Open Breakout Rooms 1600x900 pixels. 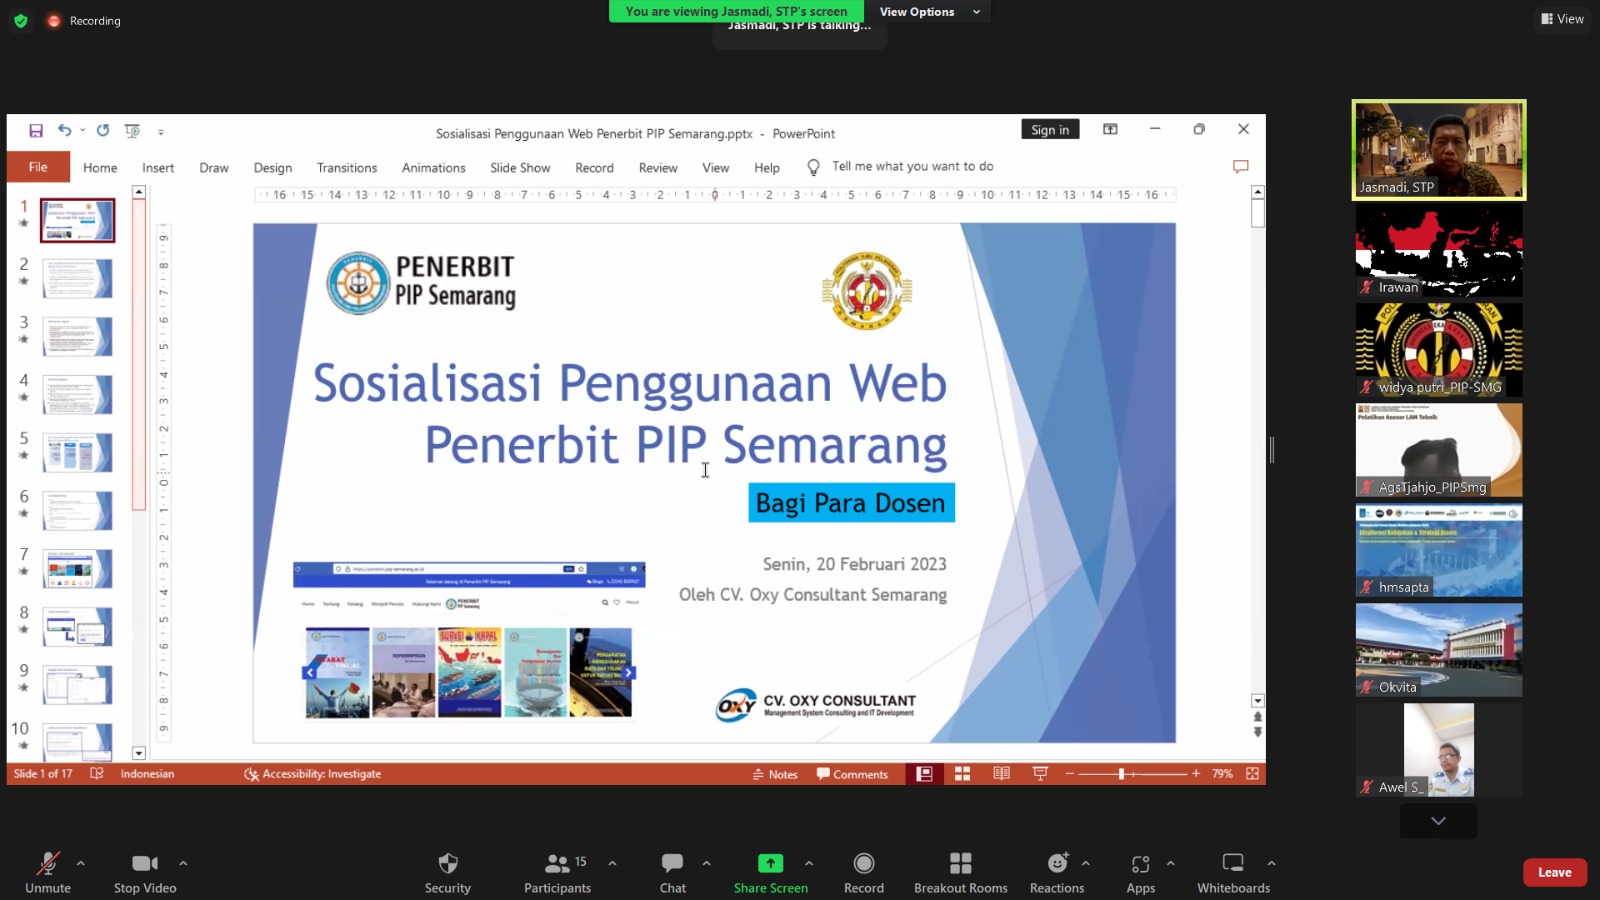tap(961, 873)
